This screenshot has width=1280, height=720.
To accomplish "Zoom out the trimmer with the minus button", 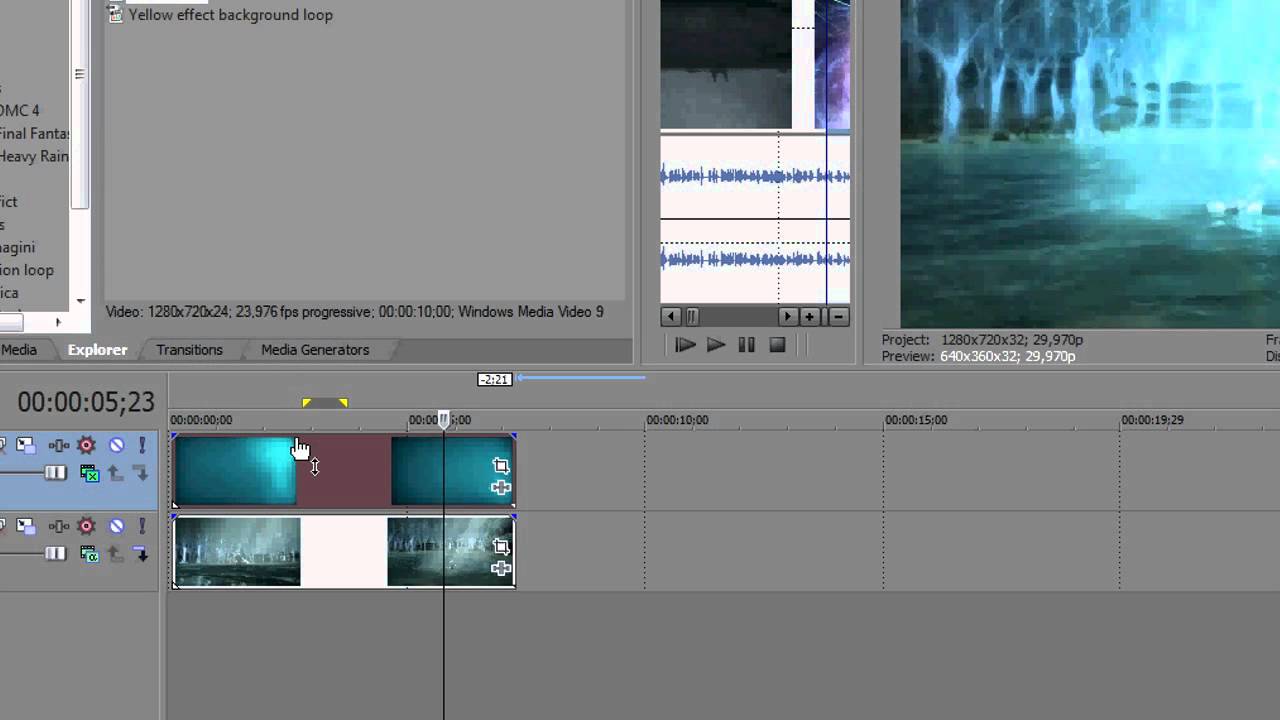I will pos(839,316).
